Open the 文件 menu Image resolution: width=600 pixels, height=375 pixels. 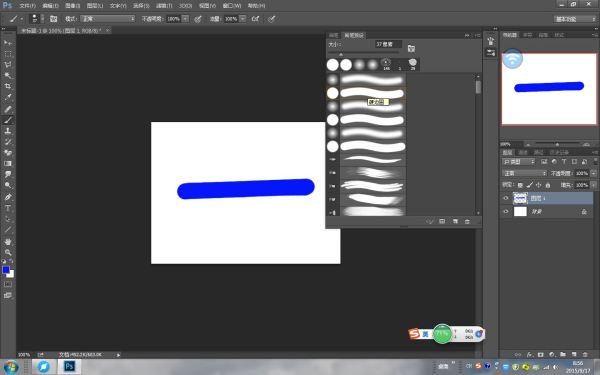pos(27,6)
